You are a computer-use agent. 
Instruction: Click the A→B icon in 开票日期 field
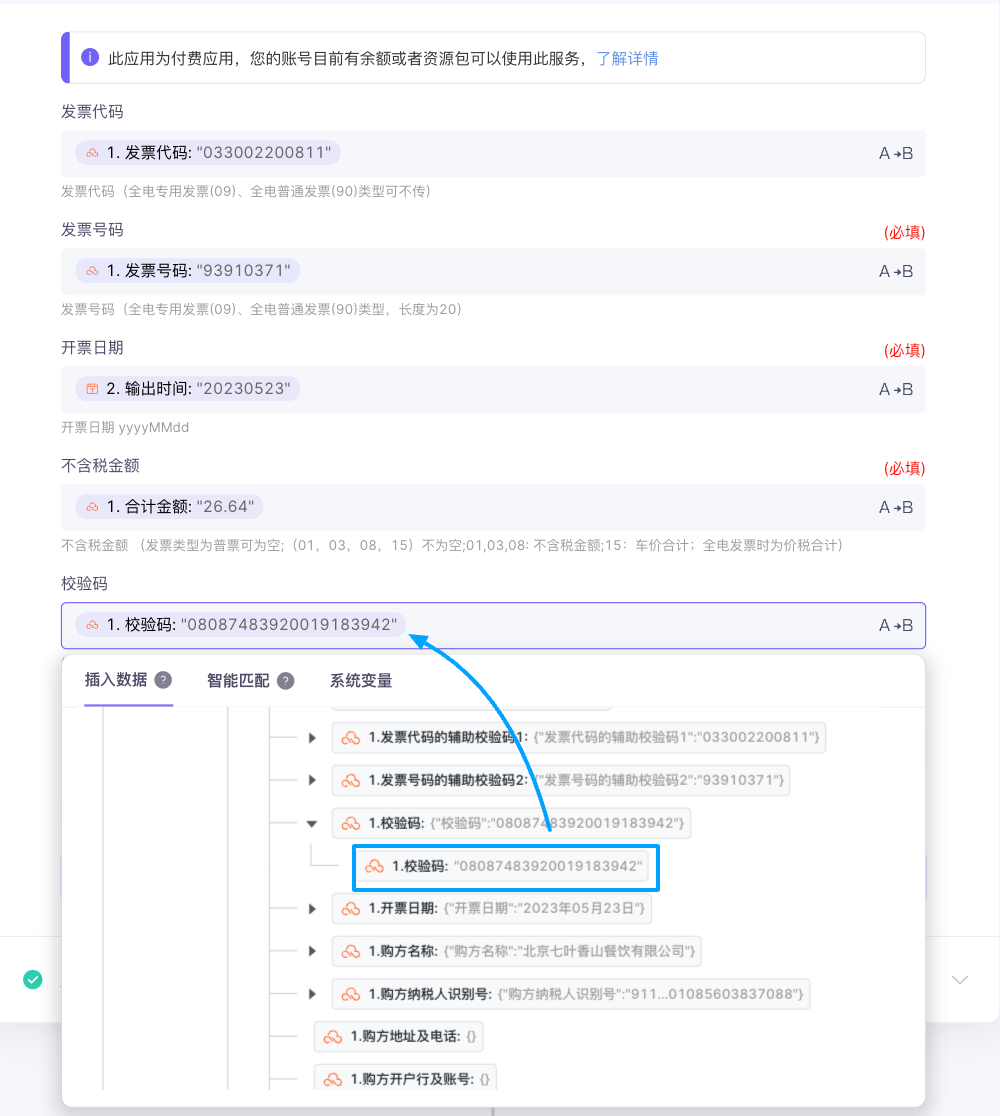(895, 389)
